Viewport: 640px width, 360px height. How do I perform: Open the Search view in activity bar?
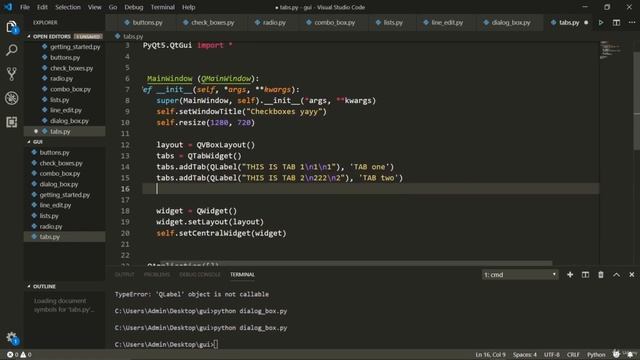pos(11,50)
